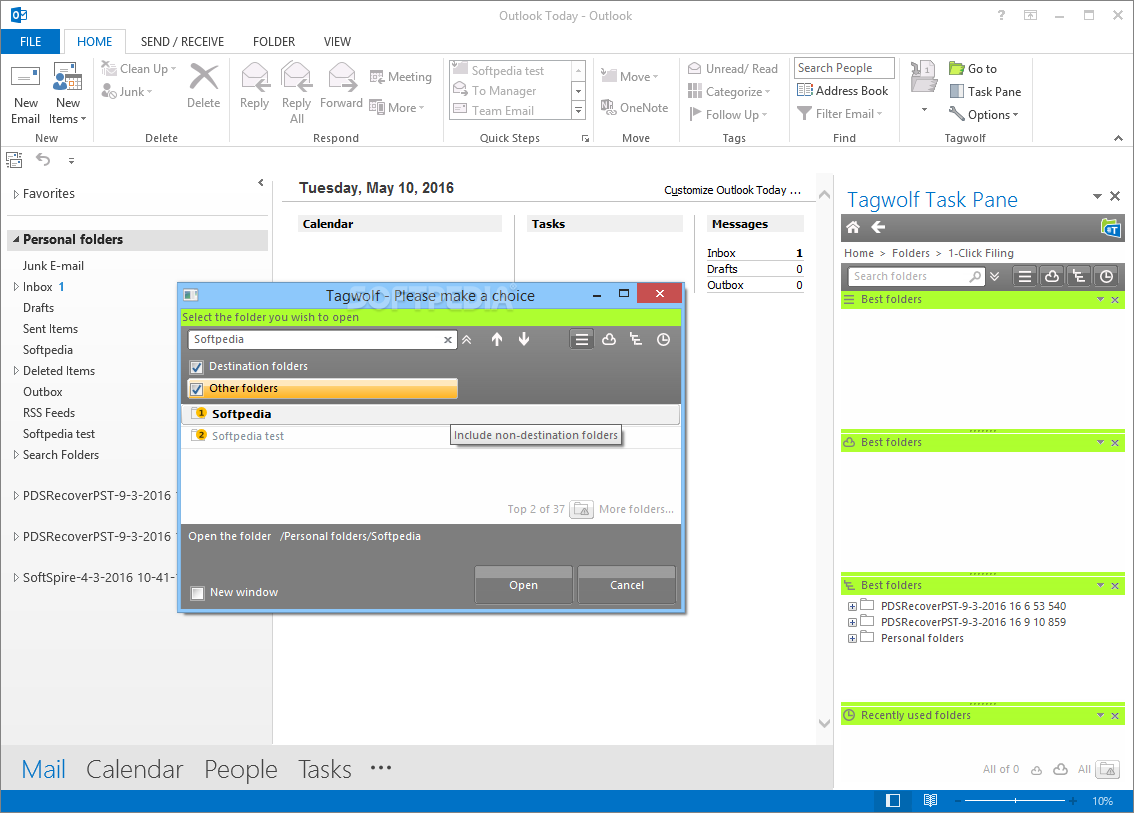Click the More folders... link
This screenshot has width=1134, height=813.
click(636, 509)
